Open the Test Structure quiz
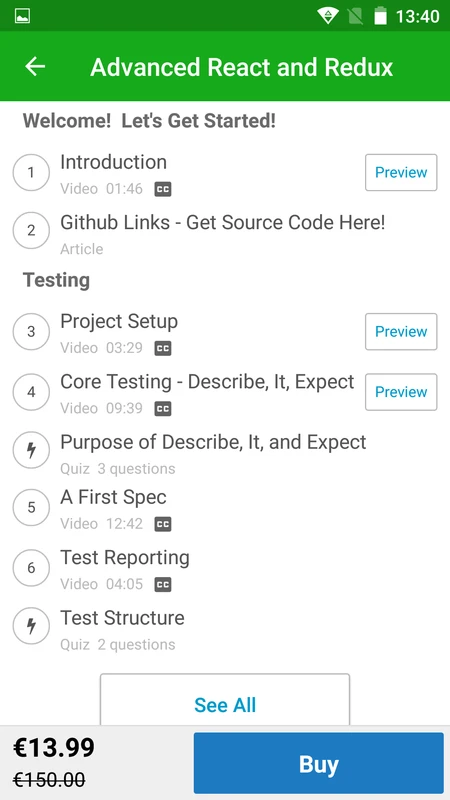450x800 pixels. [225, 629]
